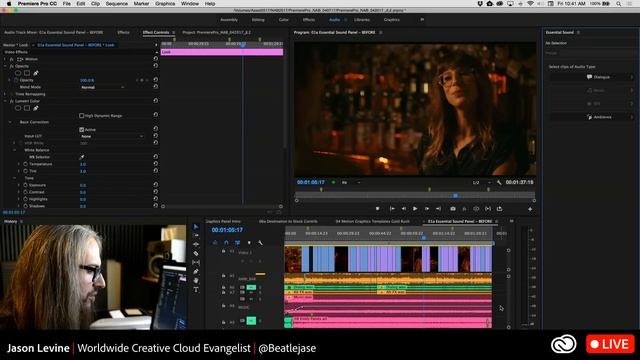Open Spotlight search in menu bar
640x360 pixels.
[x=619, y=4]
